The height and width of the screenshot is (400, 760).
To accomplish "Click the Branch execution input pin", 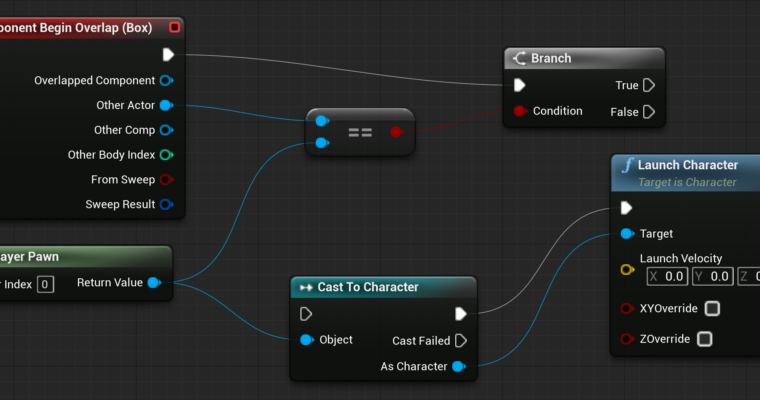I will (x=520, y=85).
